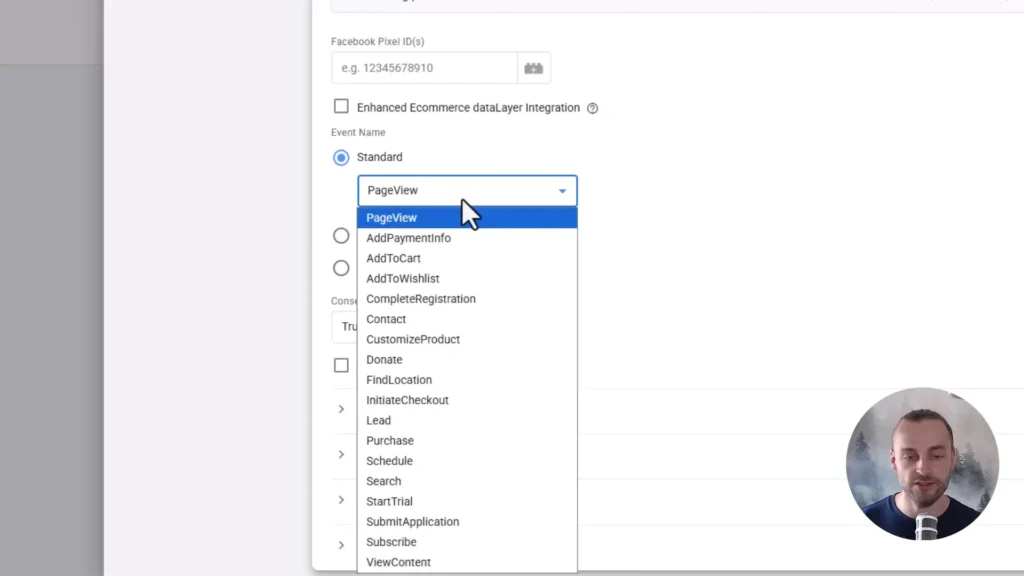Pick CustomizeProduct event option
1024x576 pixels.
467,340
